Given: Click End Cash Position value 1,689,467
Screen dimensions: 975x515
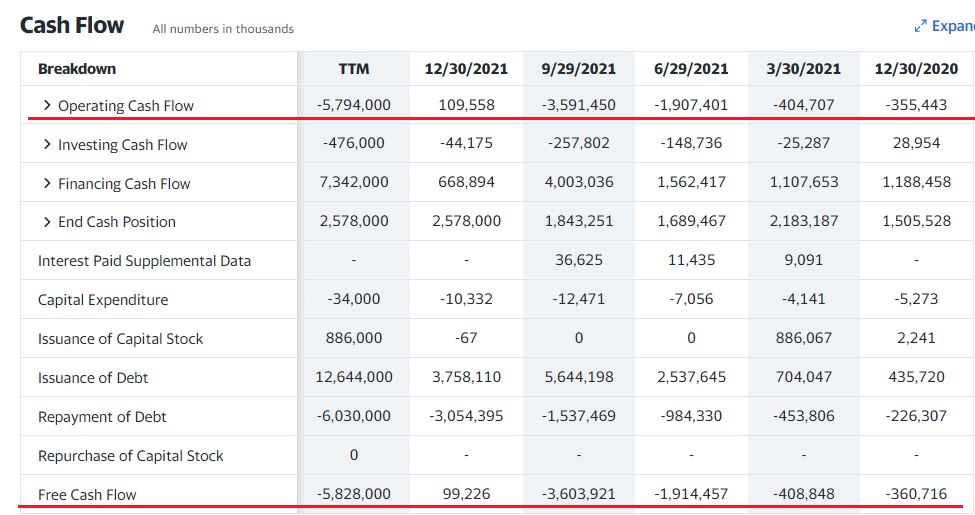Looking at the screenshot, I should 691,221.
